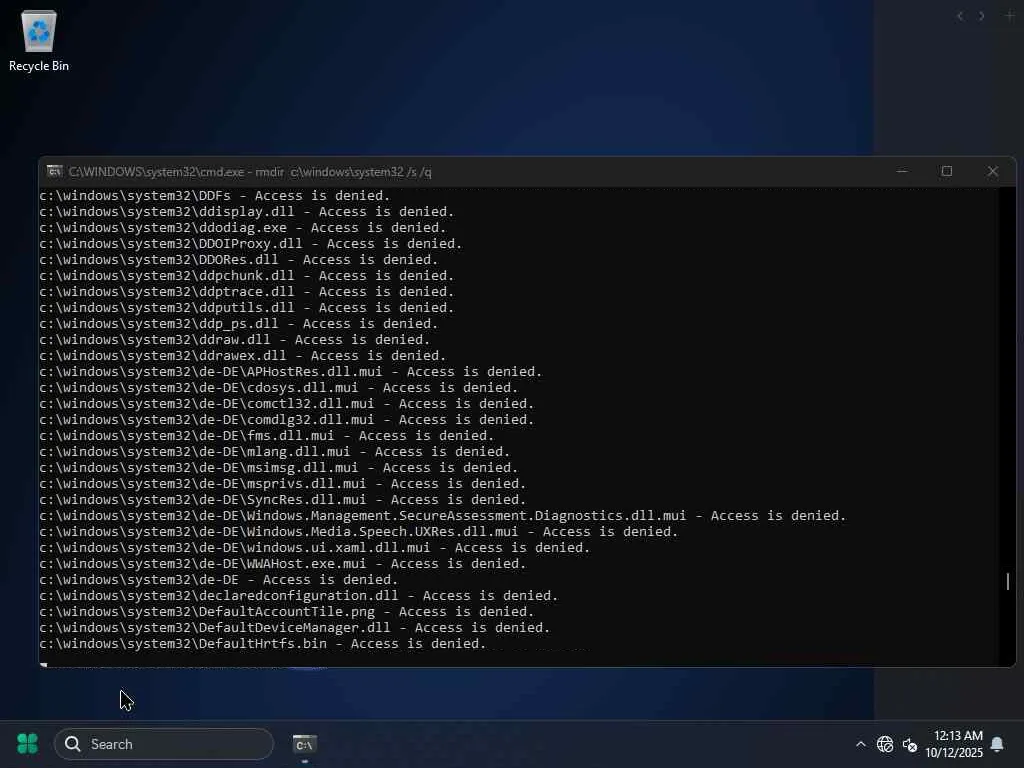The height and width of the screenshot is (768, 1024).
Task: Open the Windows Start menu
Action: click(x=27, y=743)
